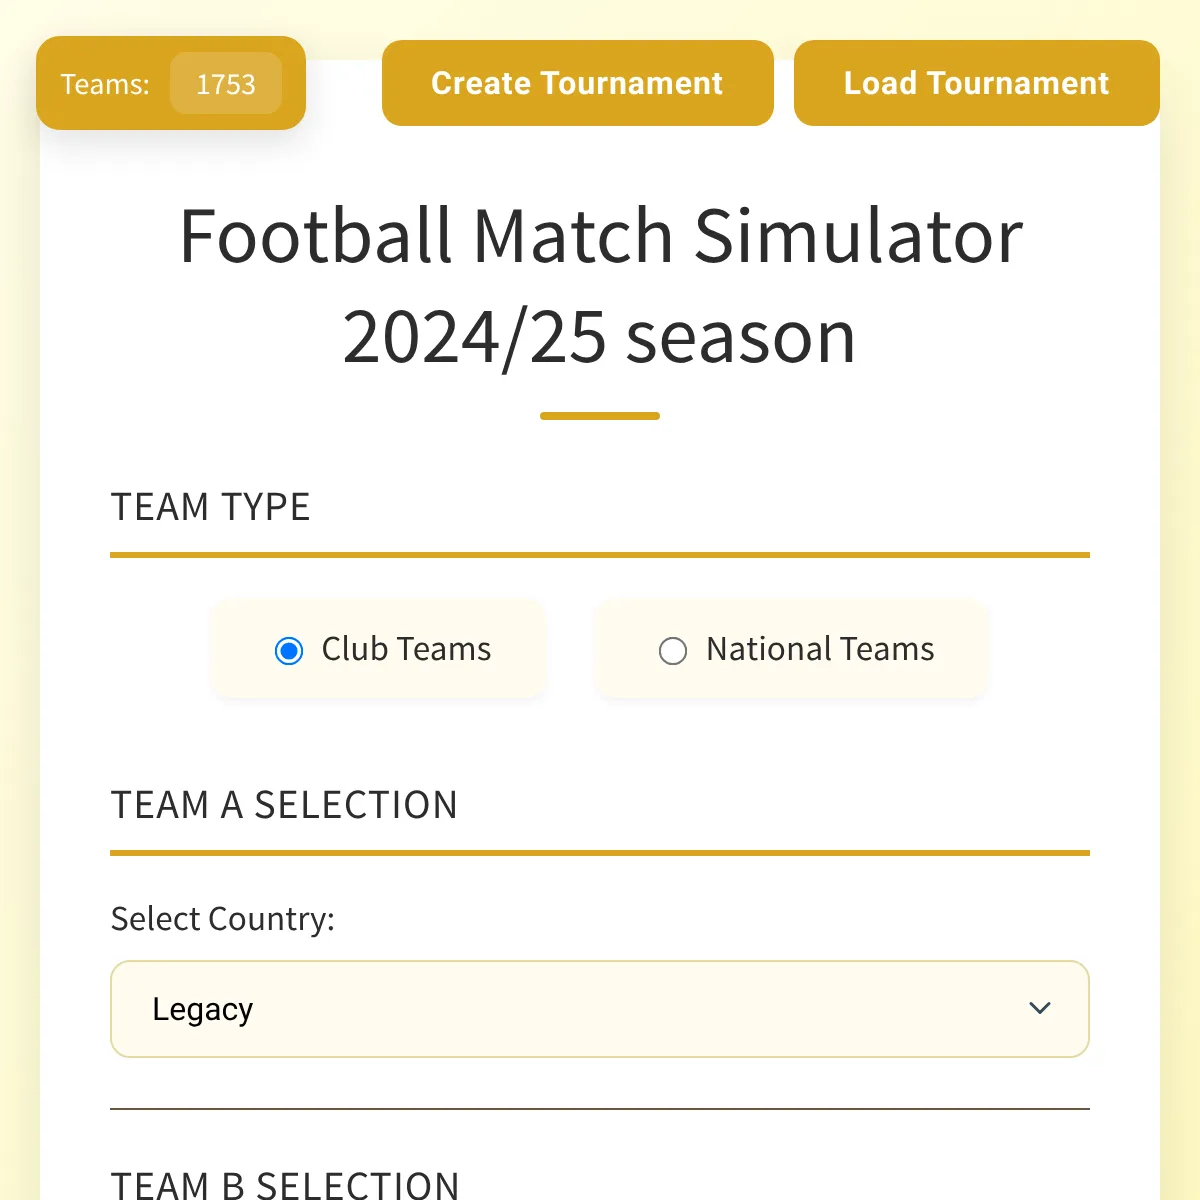The height and width of the screenshot is (1200, 1200).
Task: Click the gold divider under TEAM TYPE
Action: (x=600, y=554)
